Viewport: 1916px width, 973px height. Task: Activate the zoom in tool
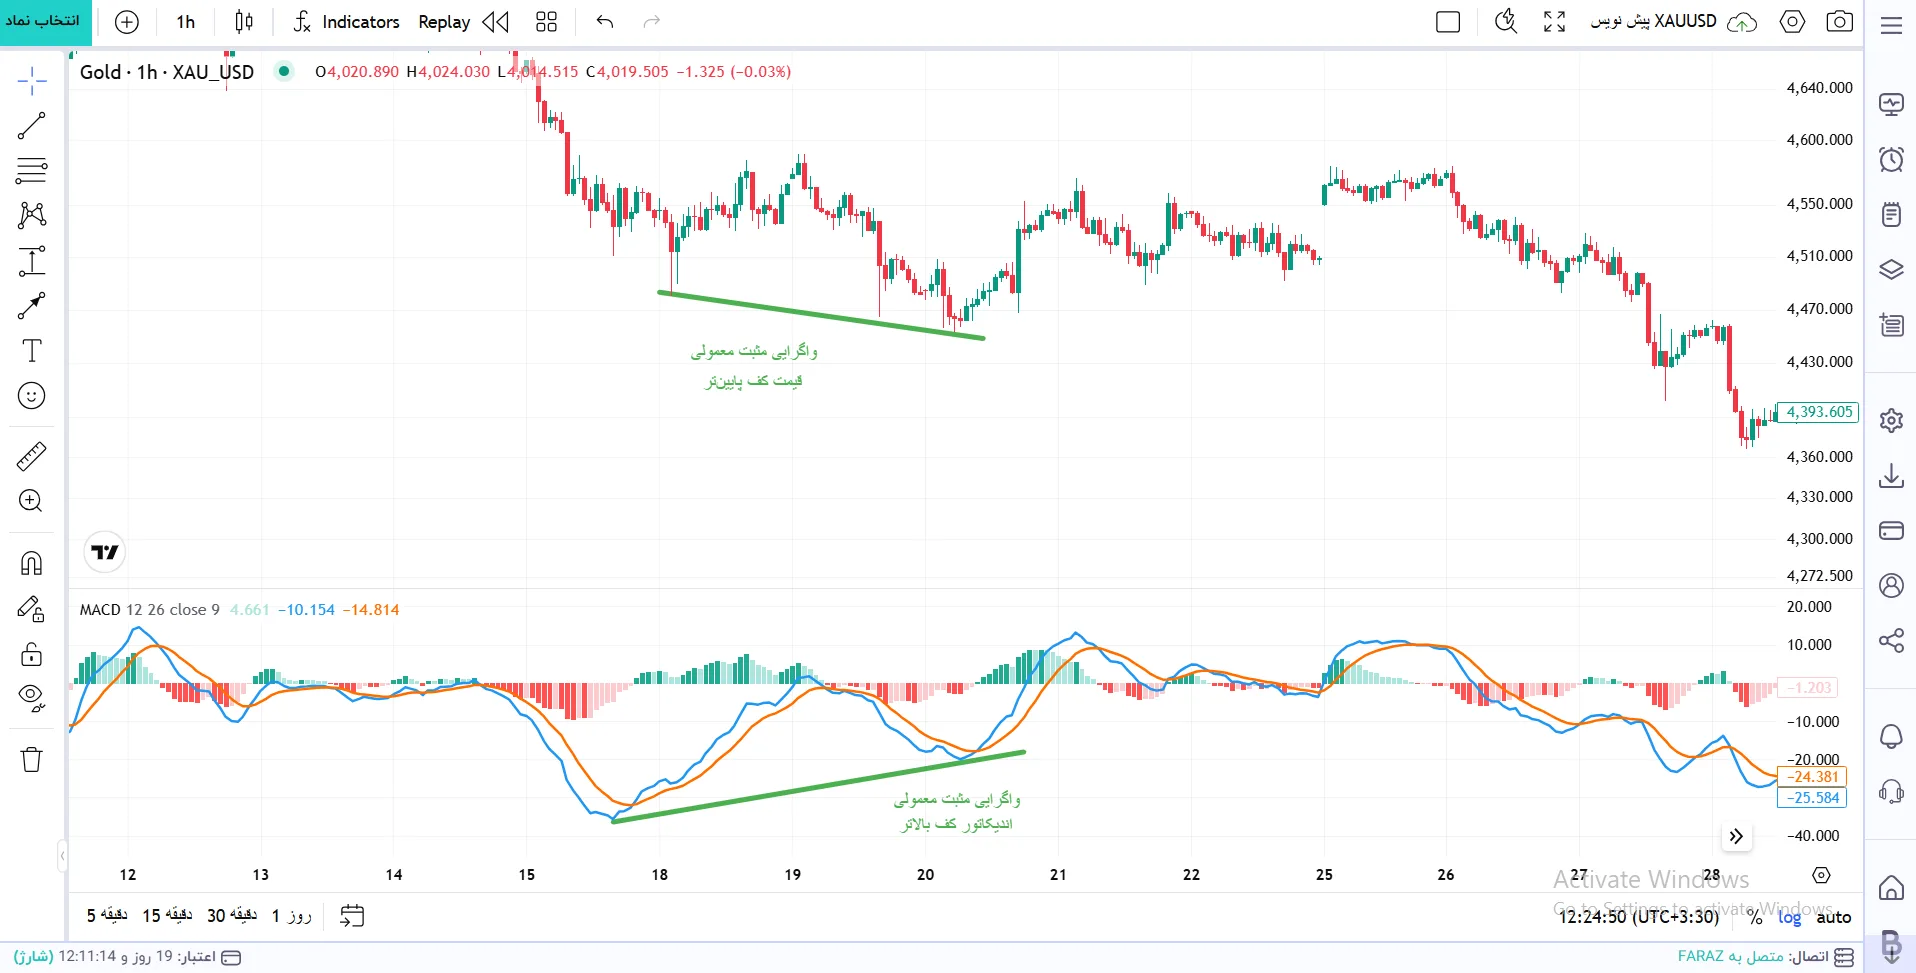click(x=32, y=501)
